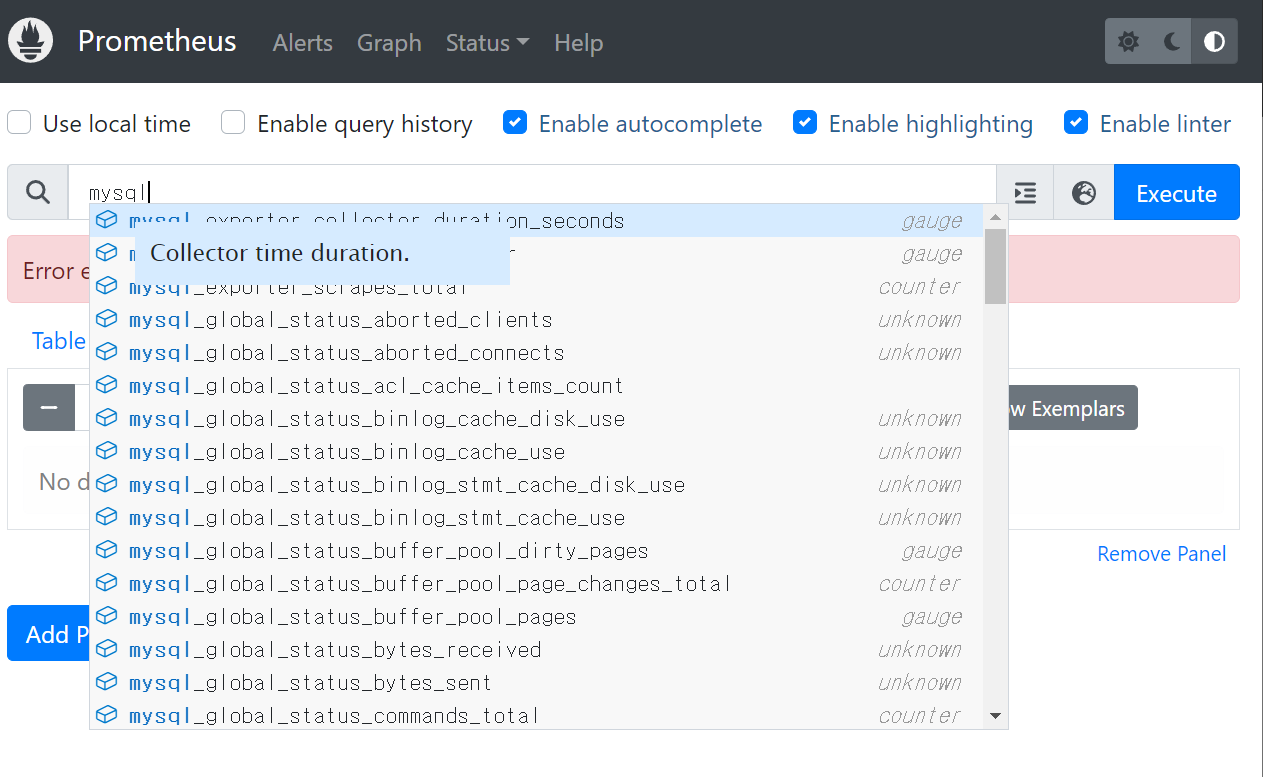The width and height of the screenshot is (1263, 777).
Task: Open the metrics explorer globe icon
Action: point(1084,193)
